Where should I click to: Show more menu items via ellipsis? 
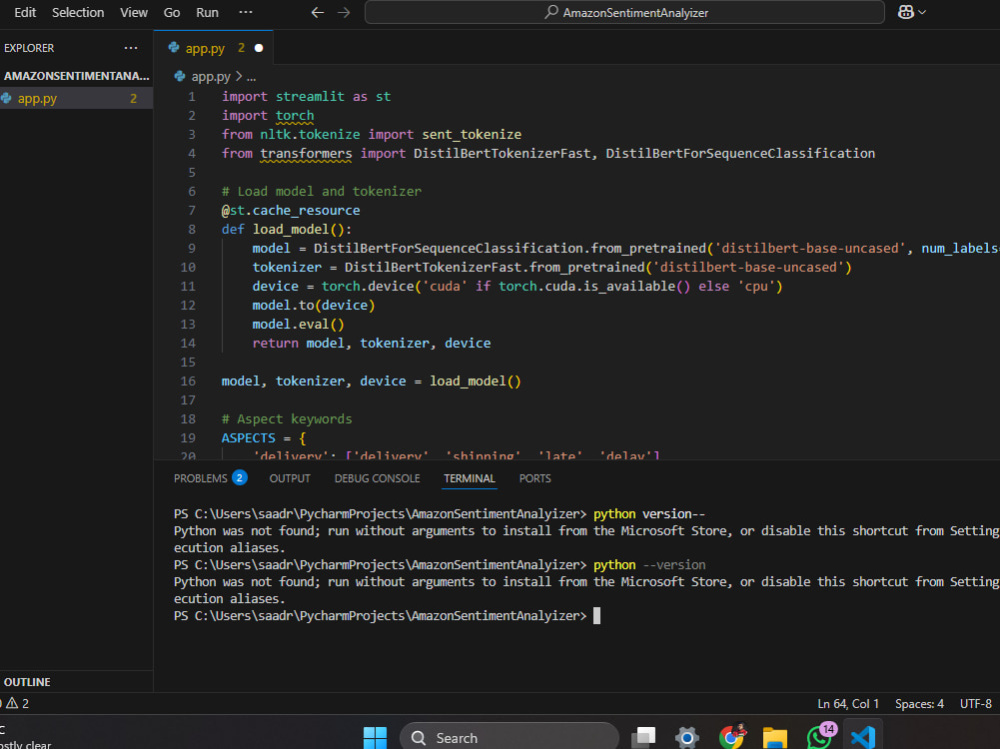(x=246, y=12)
